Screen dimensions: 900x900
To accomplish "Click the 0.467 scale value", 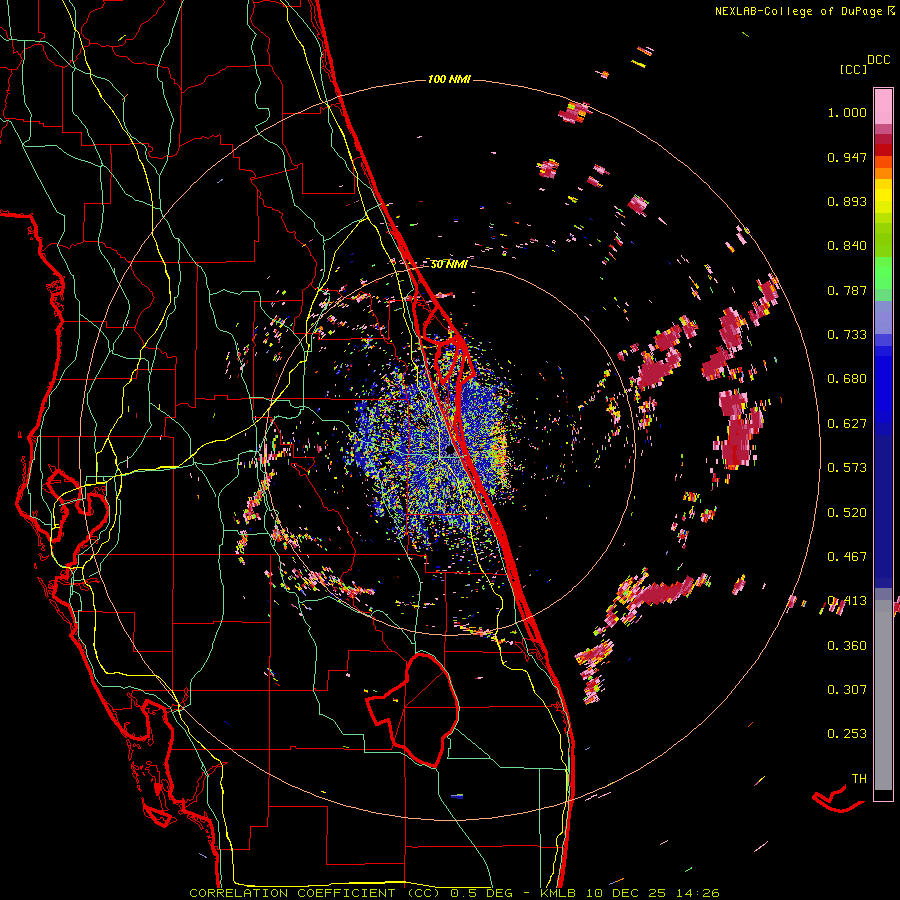I will (847, 557).
